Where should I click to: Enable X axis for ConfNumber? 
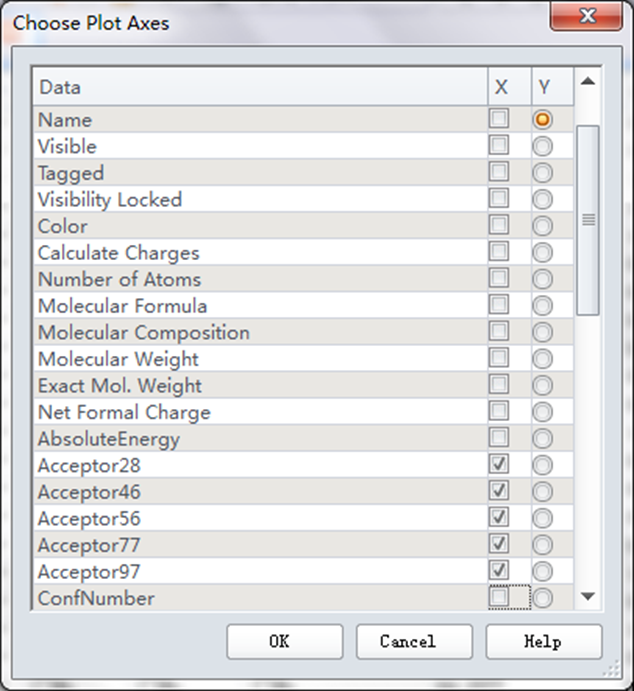click(498, 597)
